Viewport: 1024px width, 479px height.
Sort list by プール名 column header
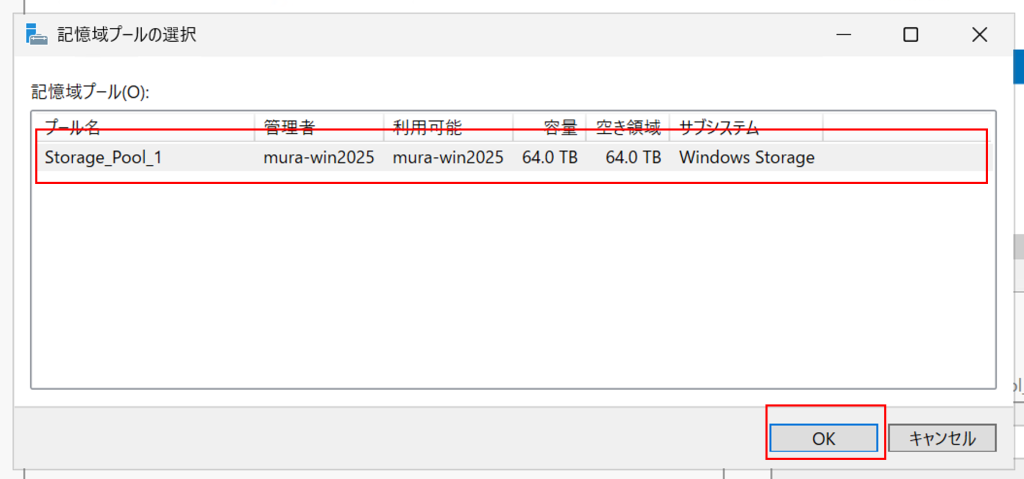[144, 127]
